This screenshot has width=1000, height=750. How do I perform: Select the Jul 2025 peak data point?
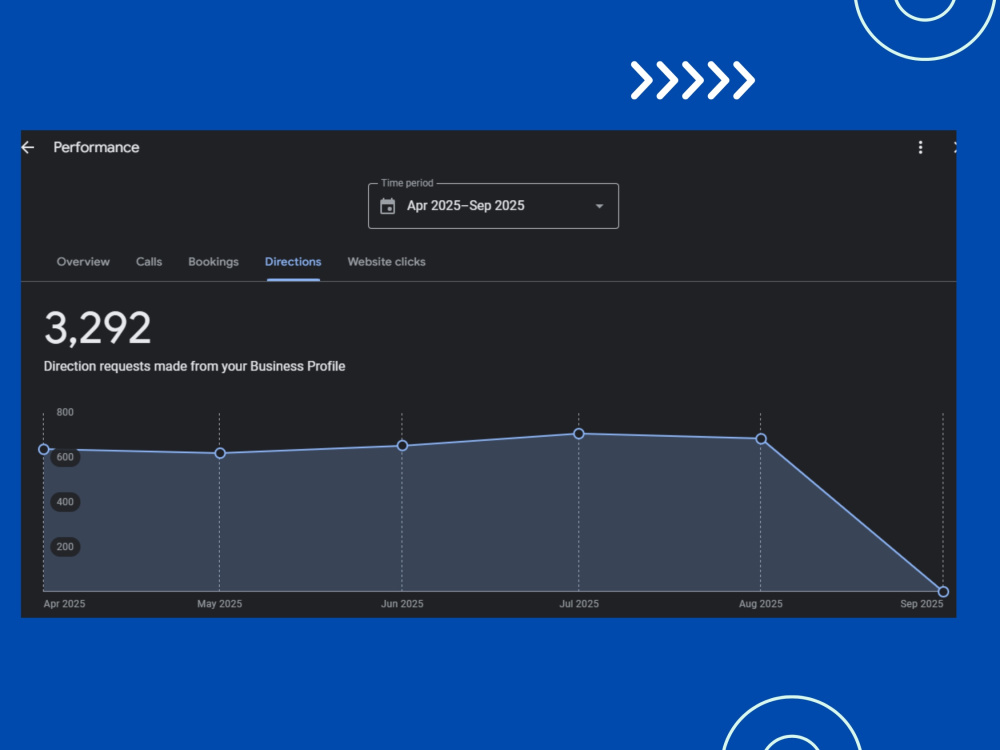[x=579, y=434]
